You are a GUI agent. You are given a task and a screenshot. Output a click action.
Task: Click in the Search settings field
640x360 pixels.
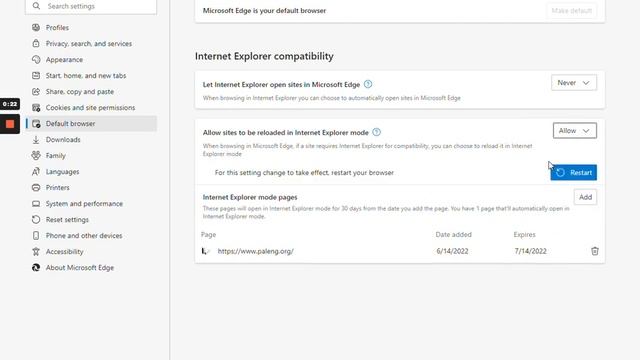click(91, 6)
